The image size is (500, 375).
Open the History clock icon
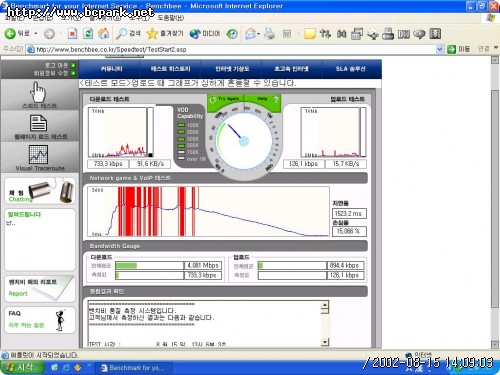point(232,33)
